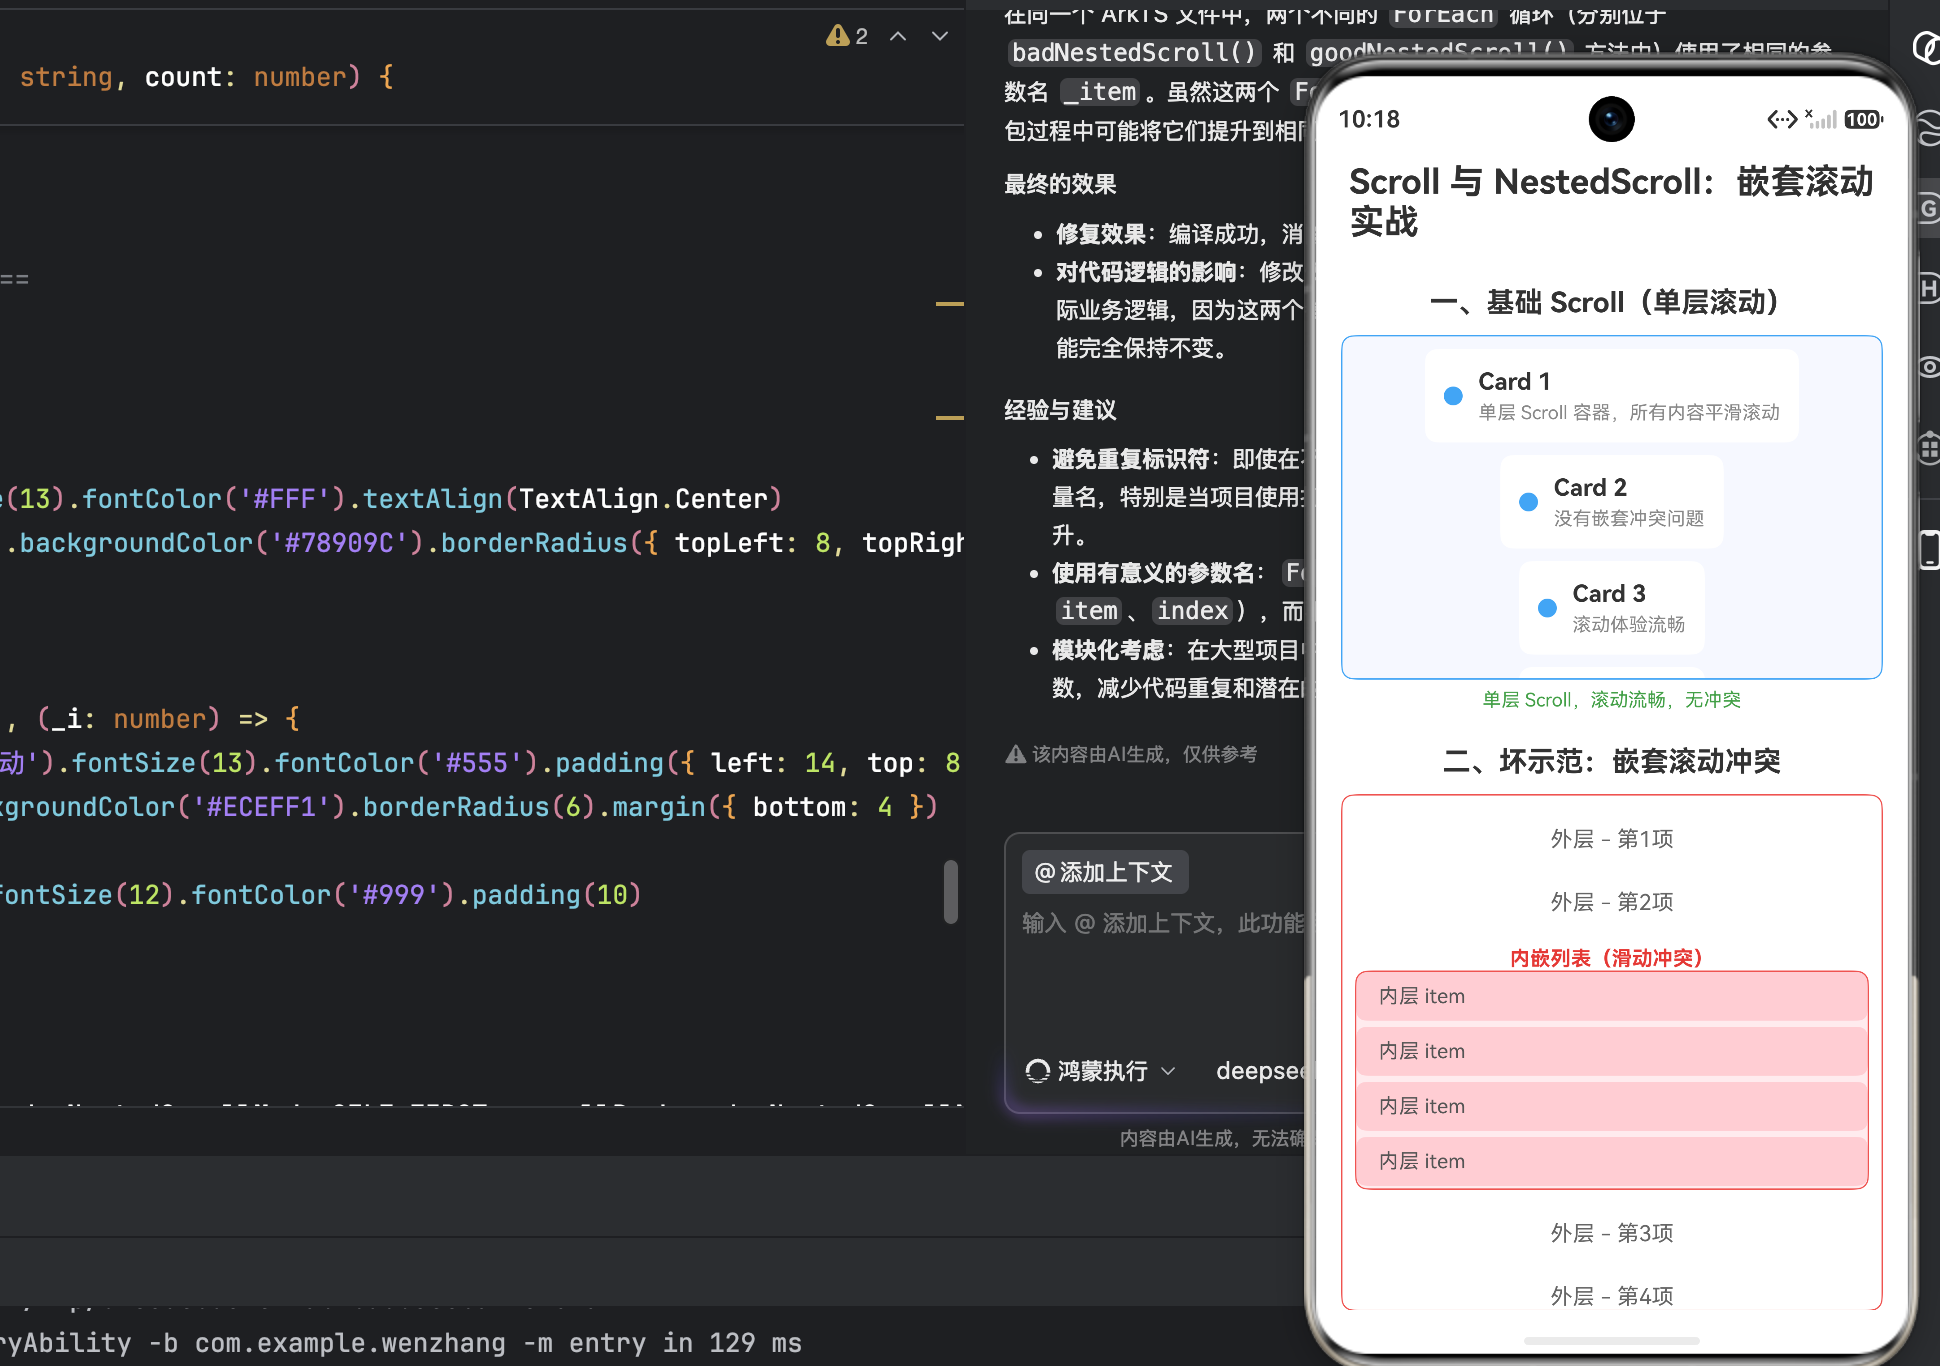This screenshot has width=1940, height=1366.
Task: Click the lower yellow warning stripe marker
Action: [x=950, y=417]
